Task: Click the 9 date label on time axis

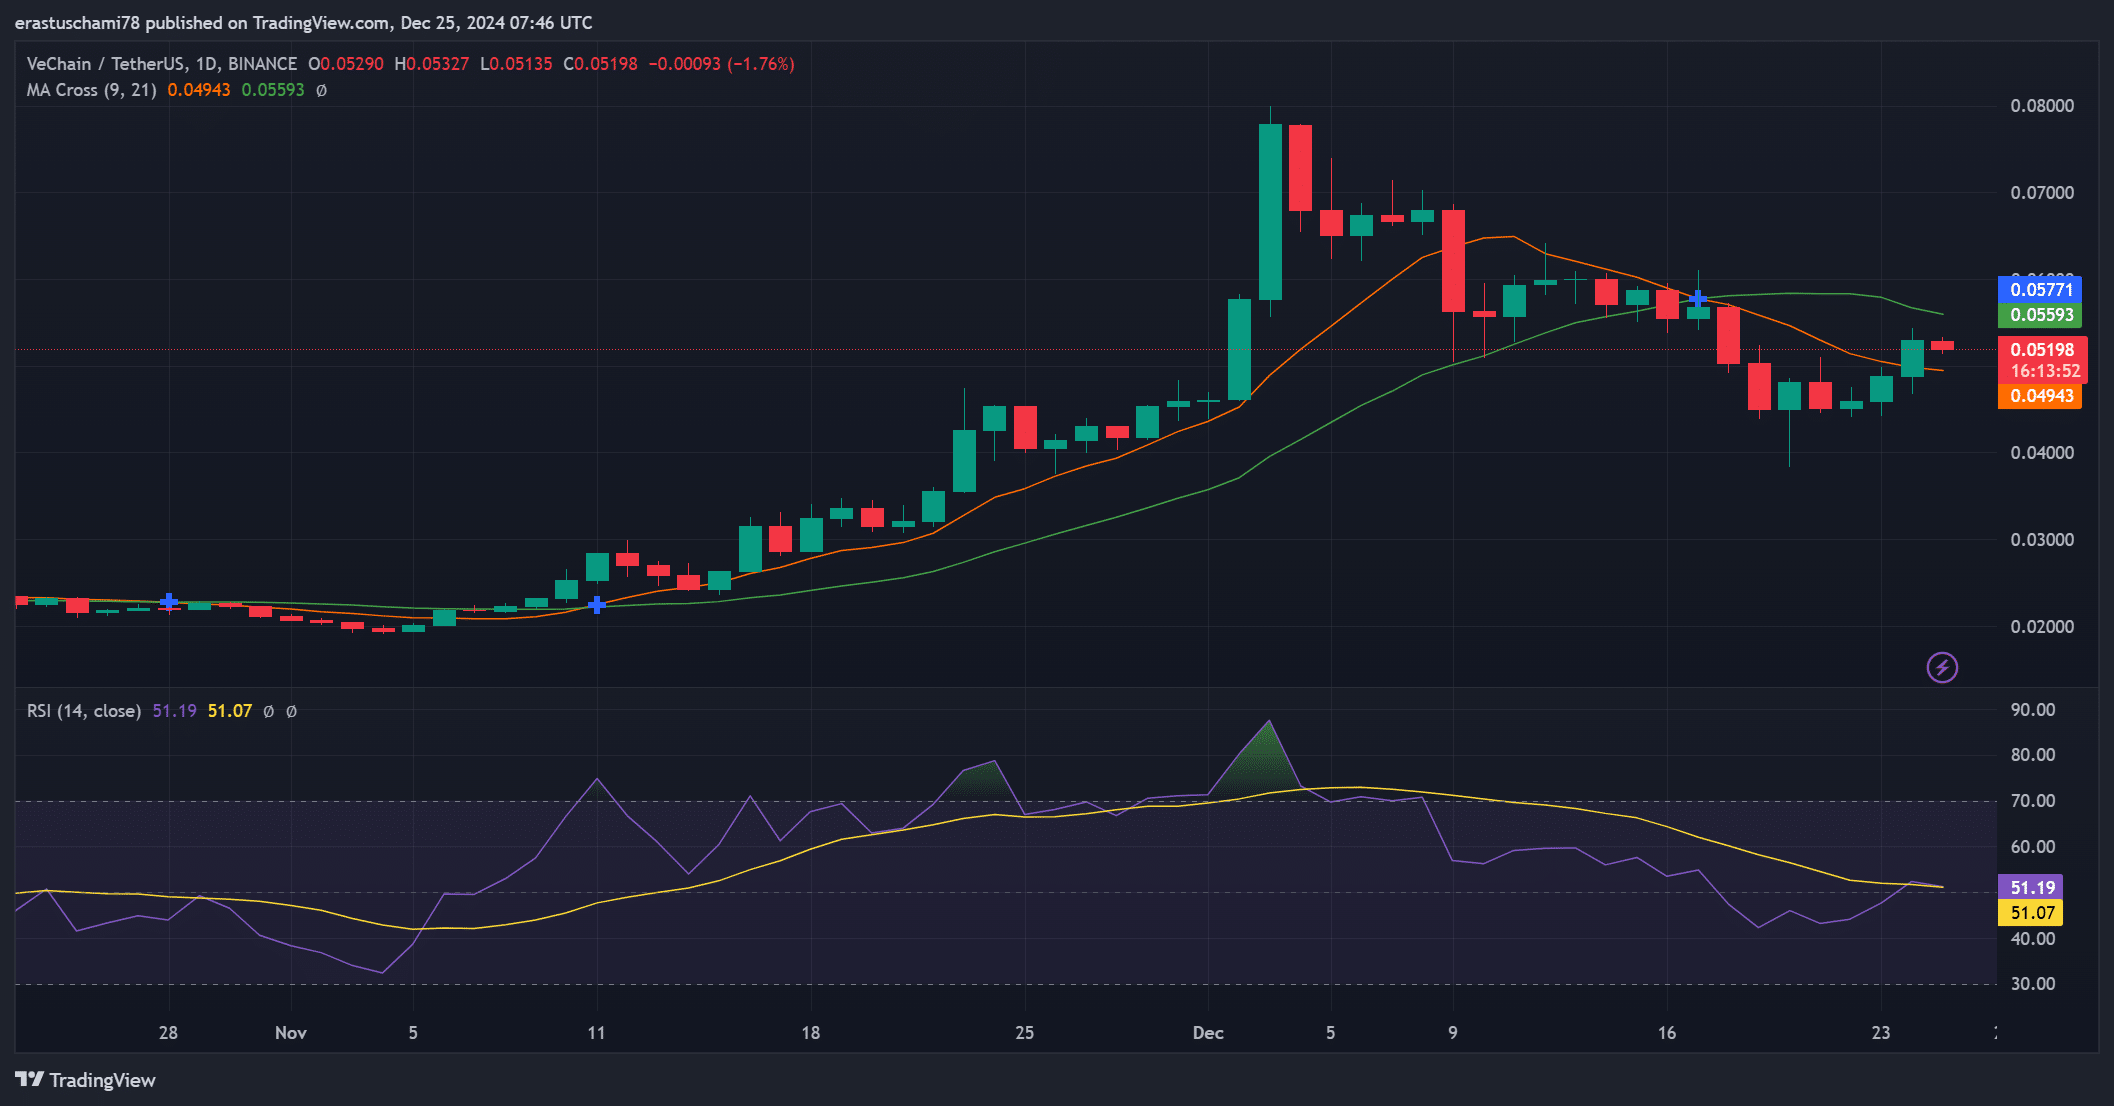Action: (x=1452, y=1033)
